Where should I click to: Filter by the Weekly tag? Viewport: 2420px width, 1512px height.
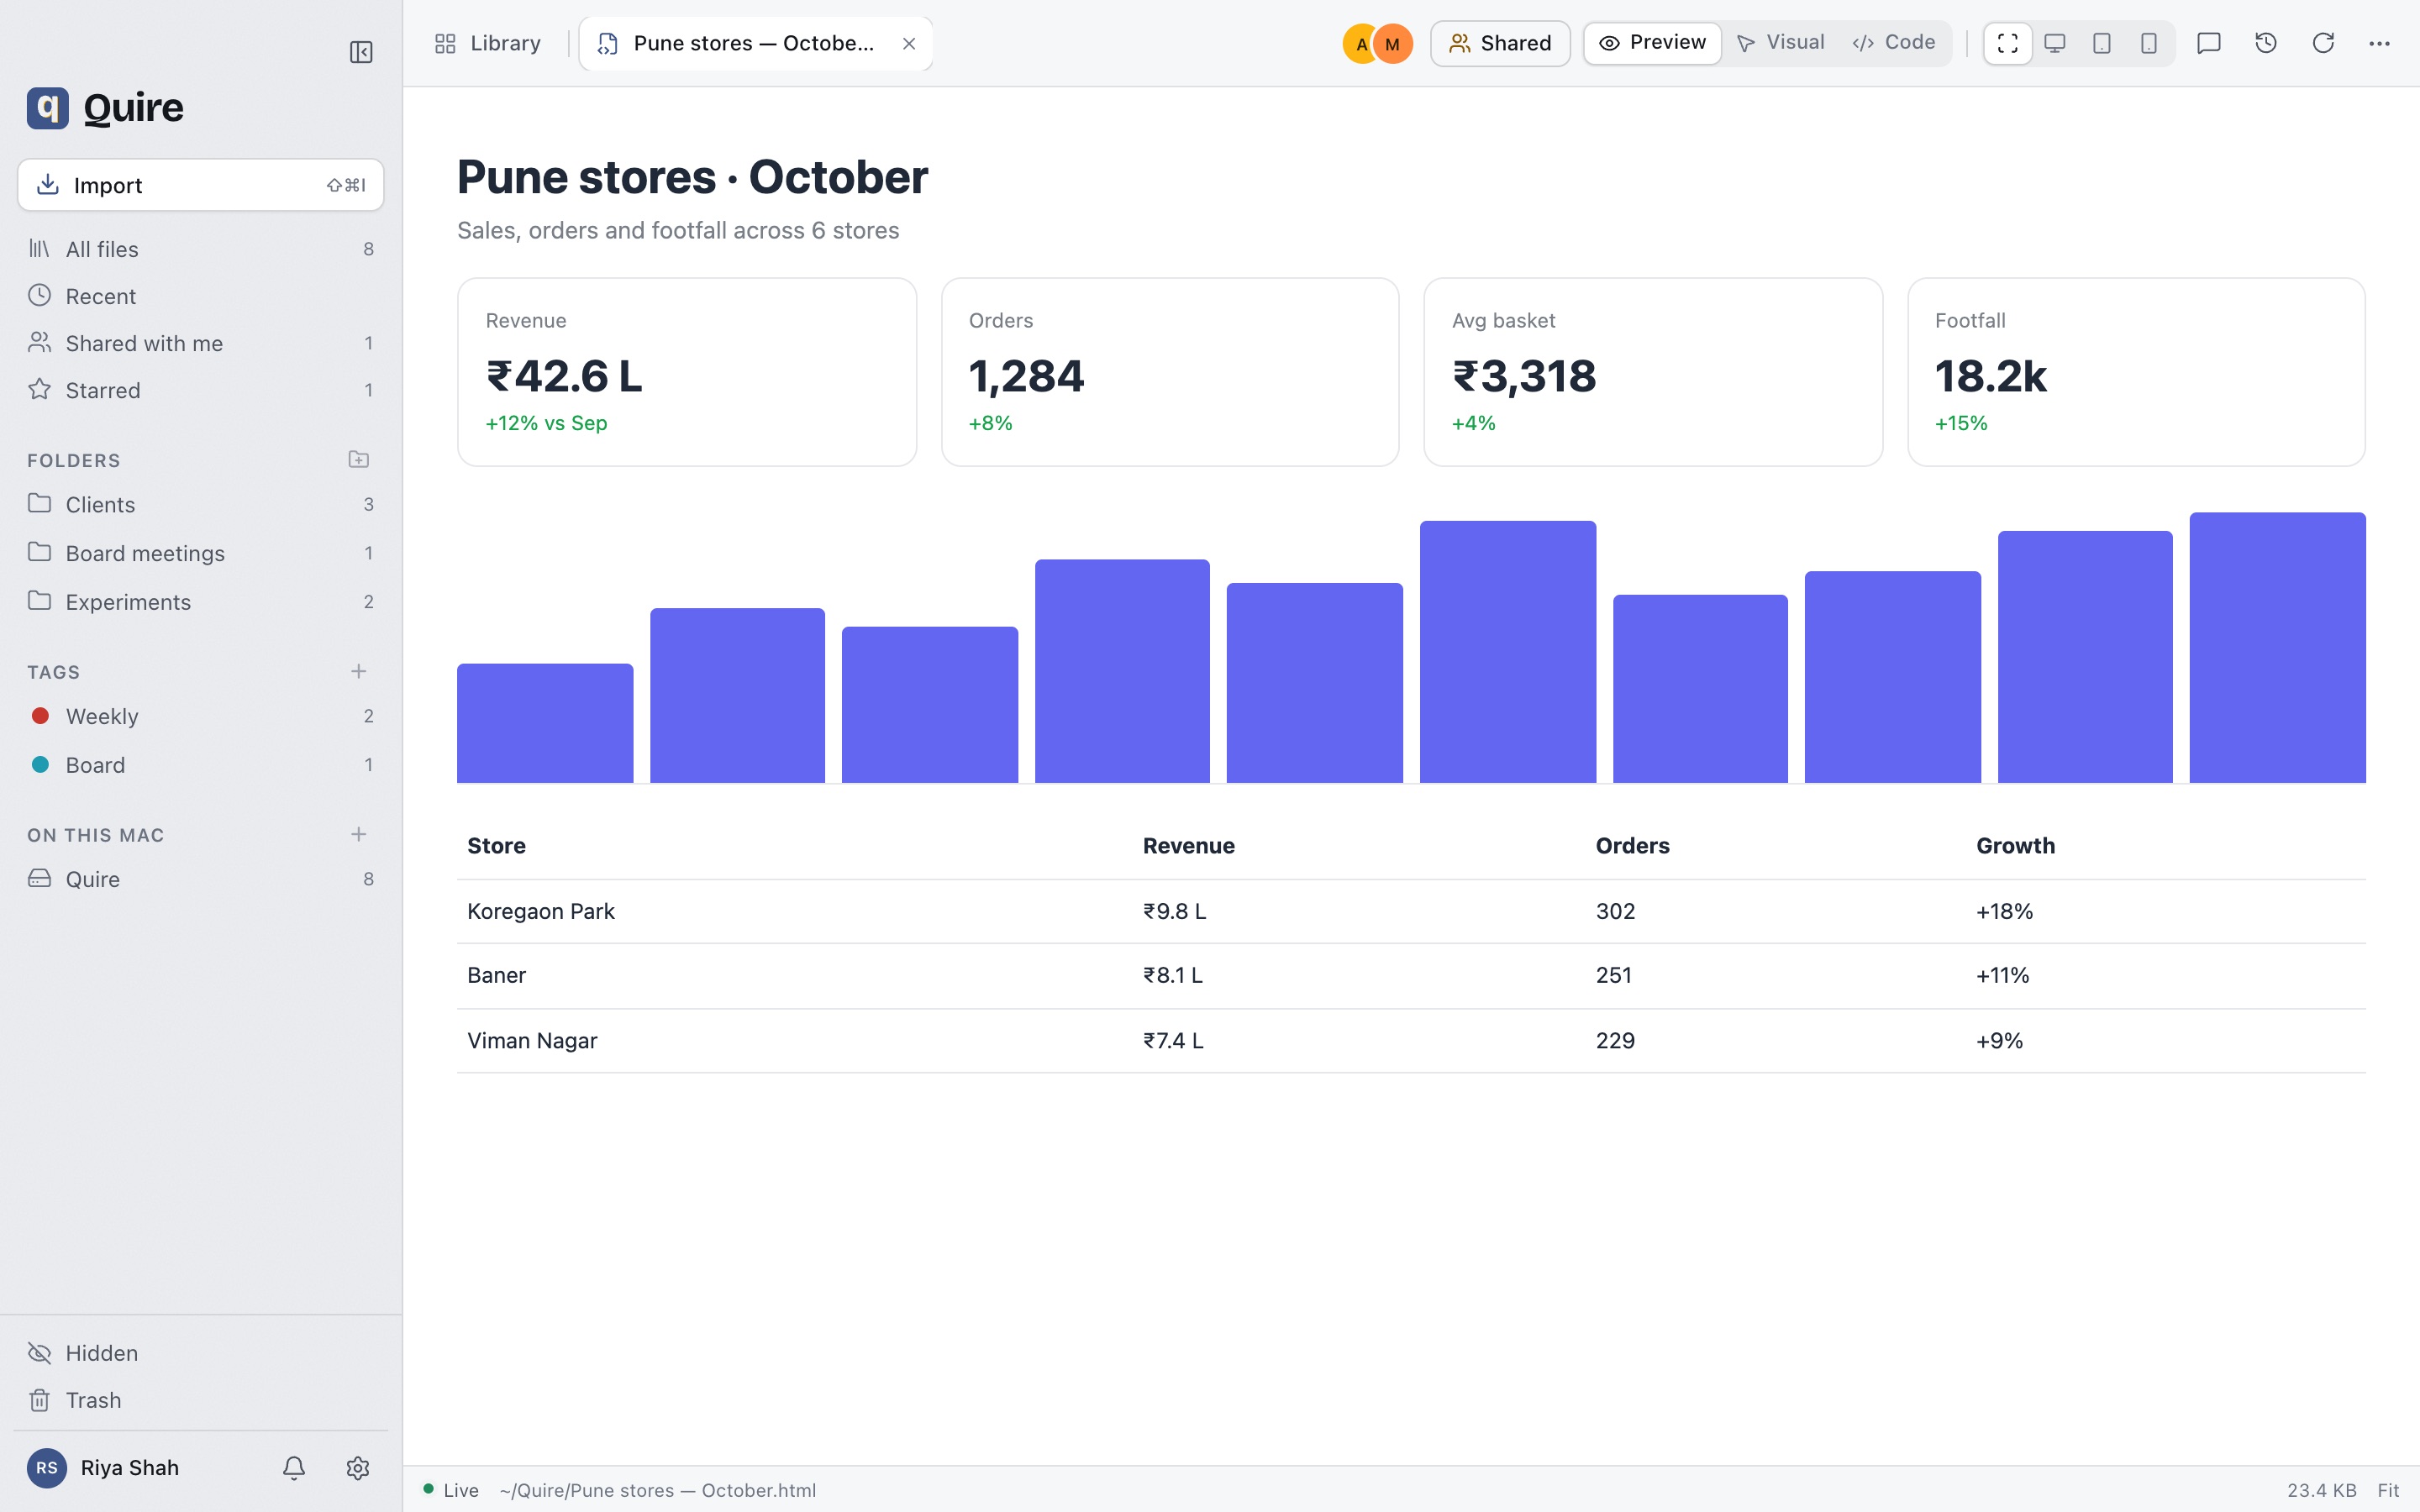click(201, 716)
